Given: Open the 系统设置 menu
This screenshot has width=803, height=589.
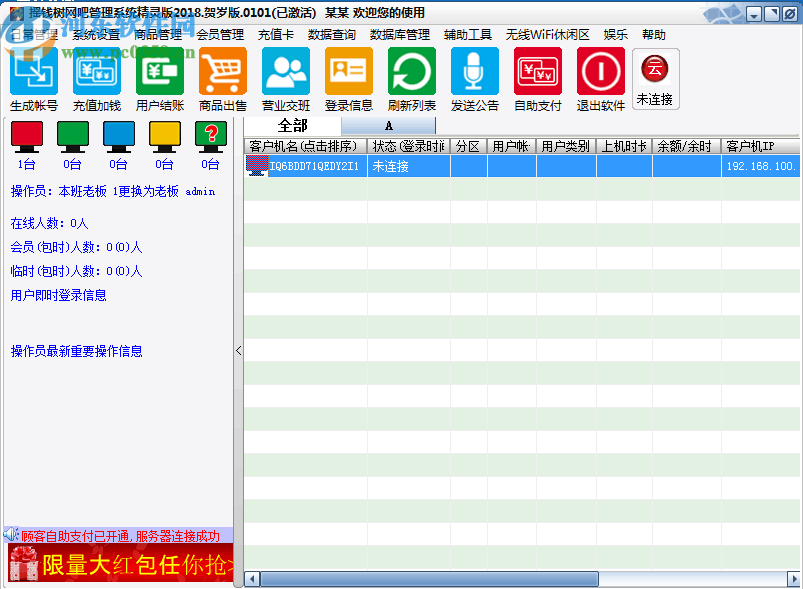Looking at the screenshot, I should (x=96, y=35).
